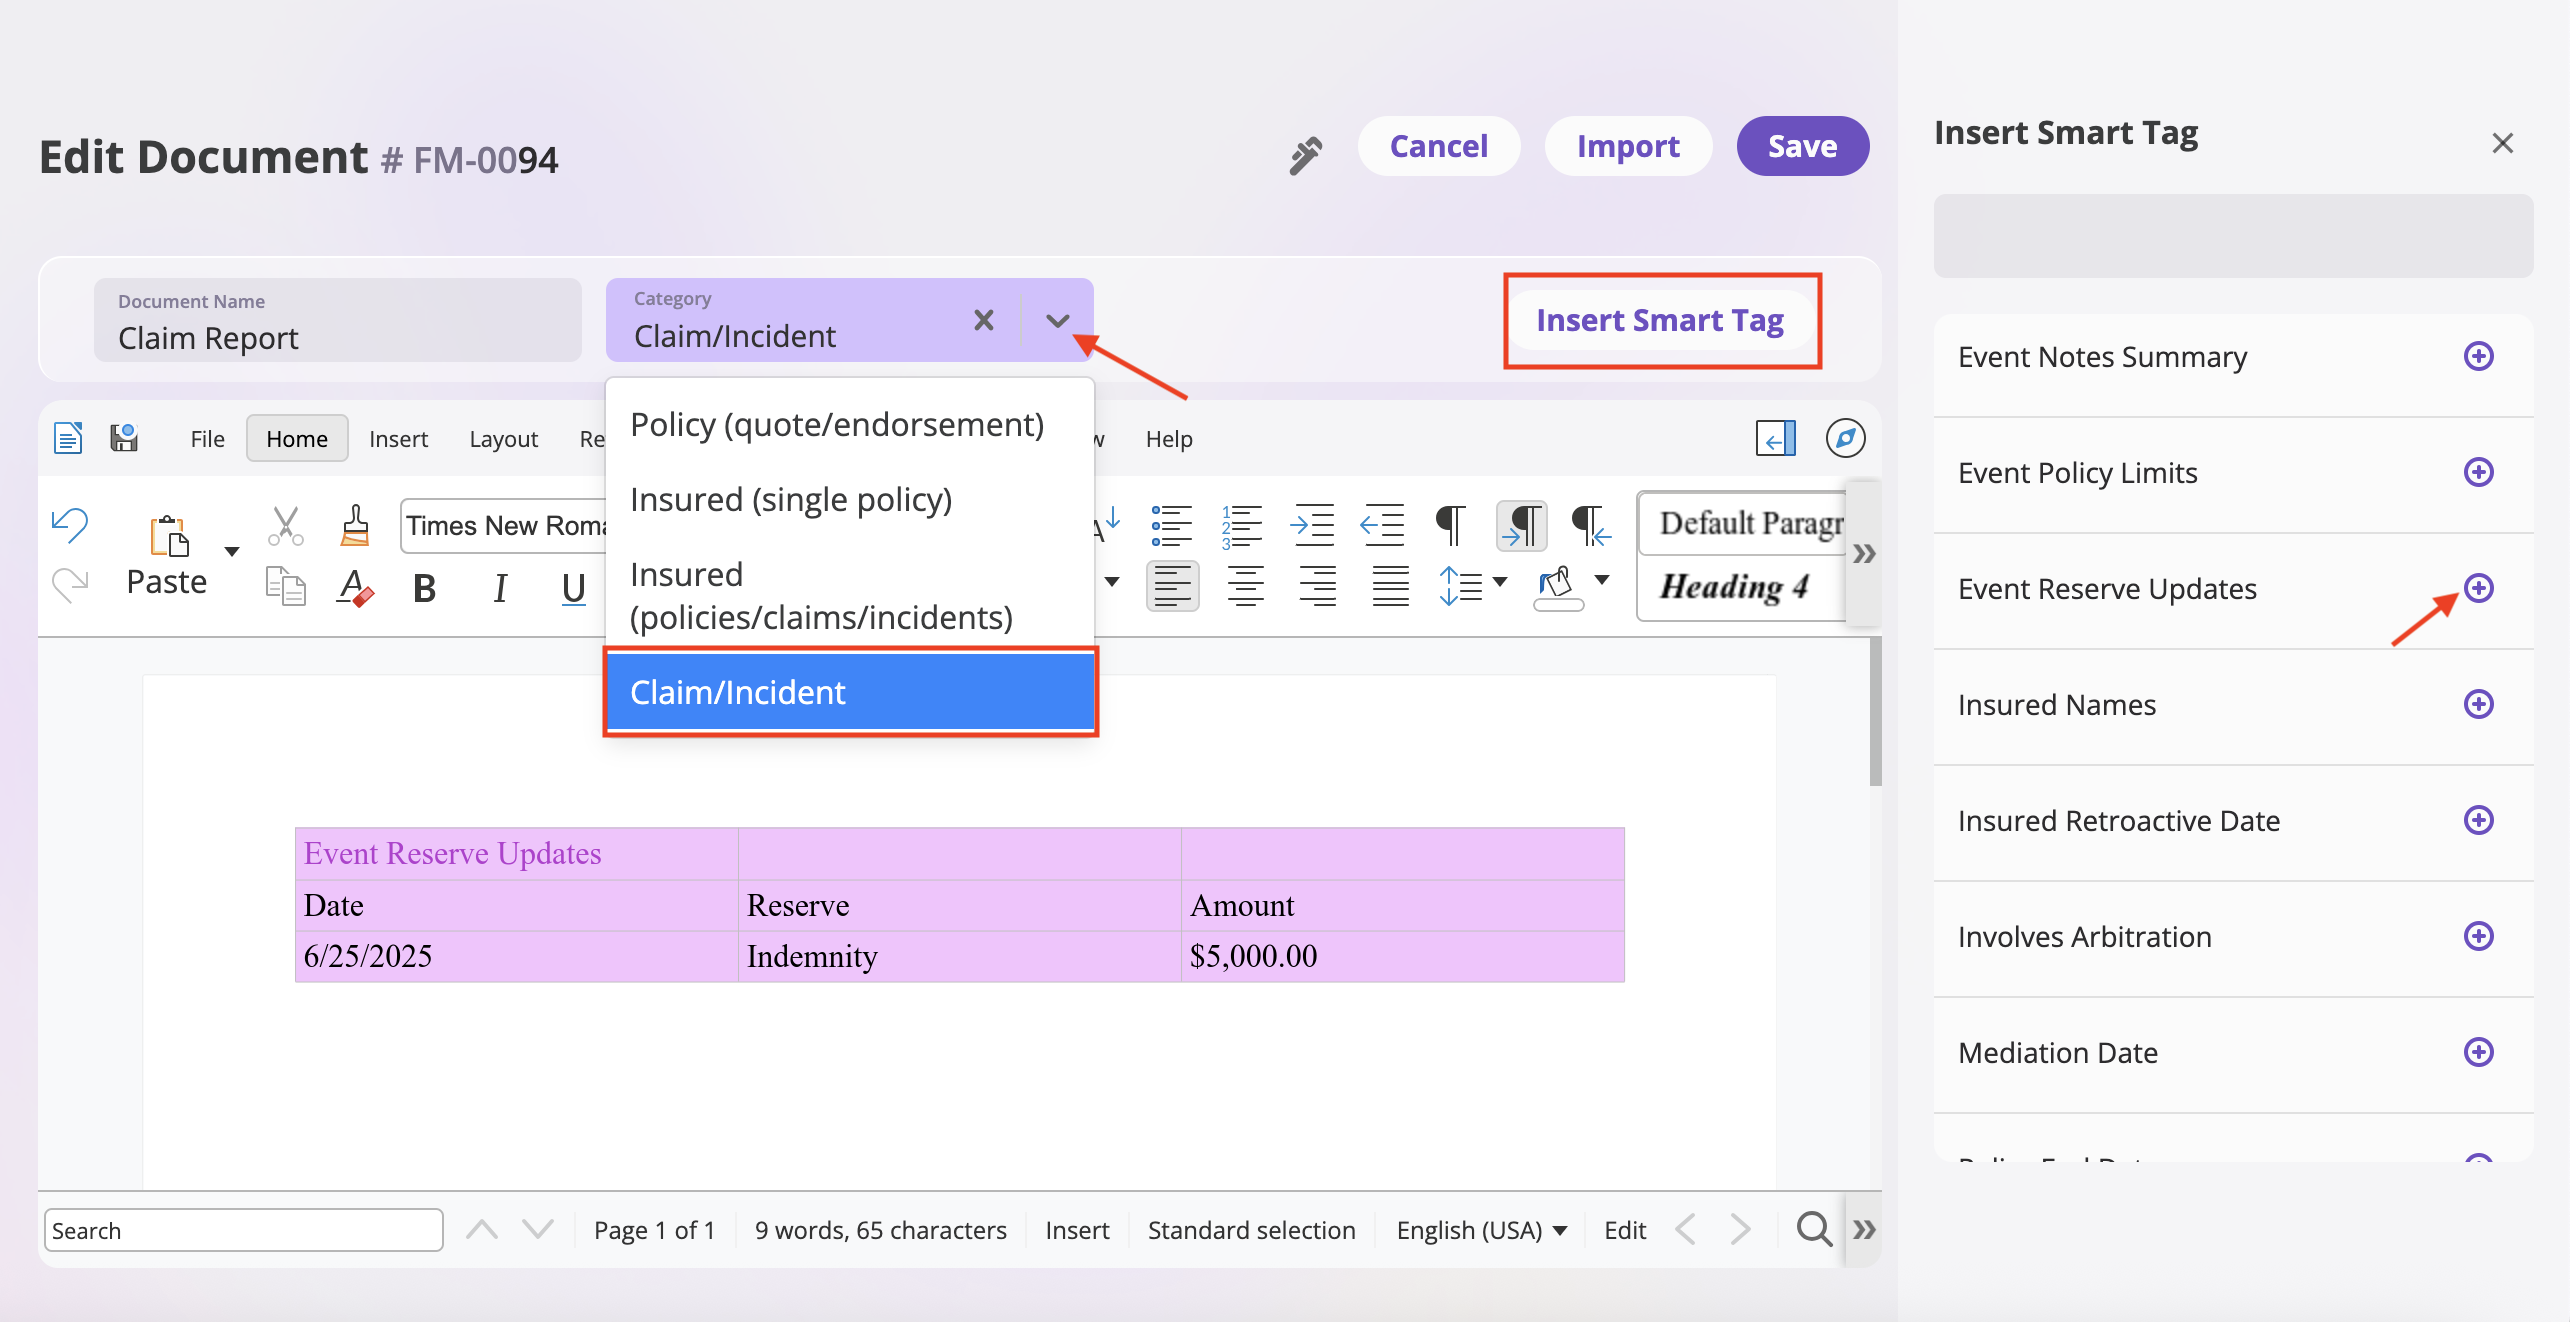Screen dimensions: 2570x1322
Task: Open the Insert menu tab
Action: [398, 439]
